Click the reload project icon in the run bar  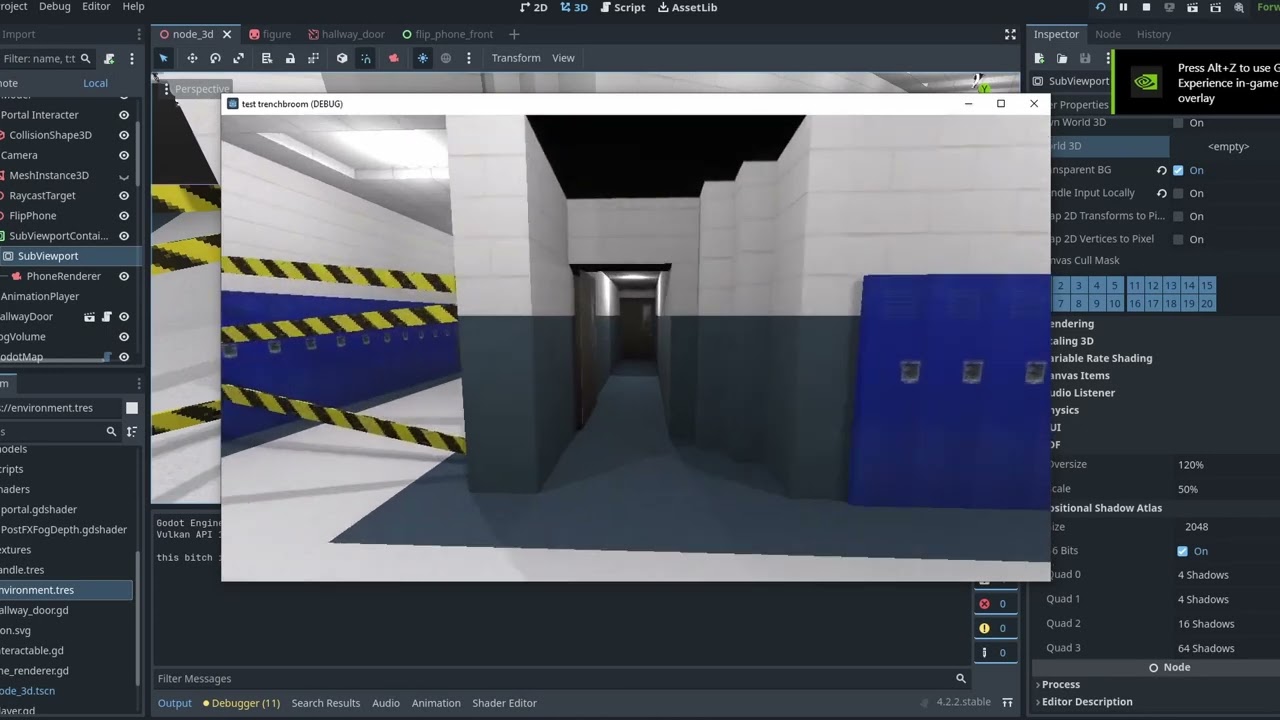(1100, 7)
